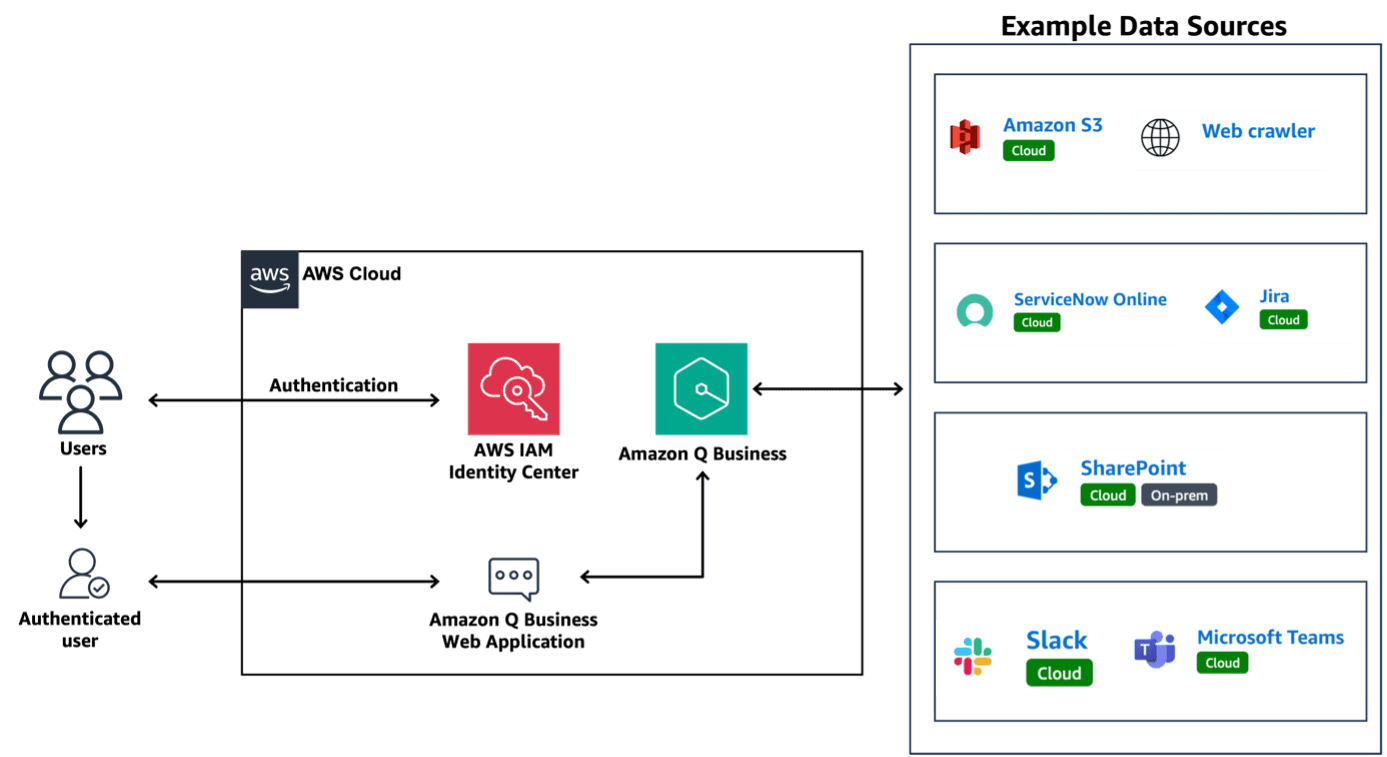Click the 'Users' label

point(82,448)
